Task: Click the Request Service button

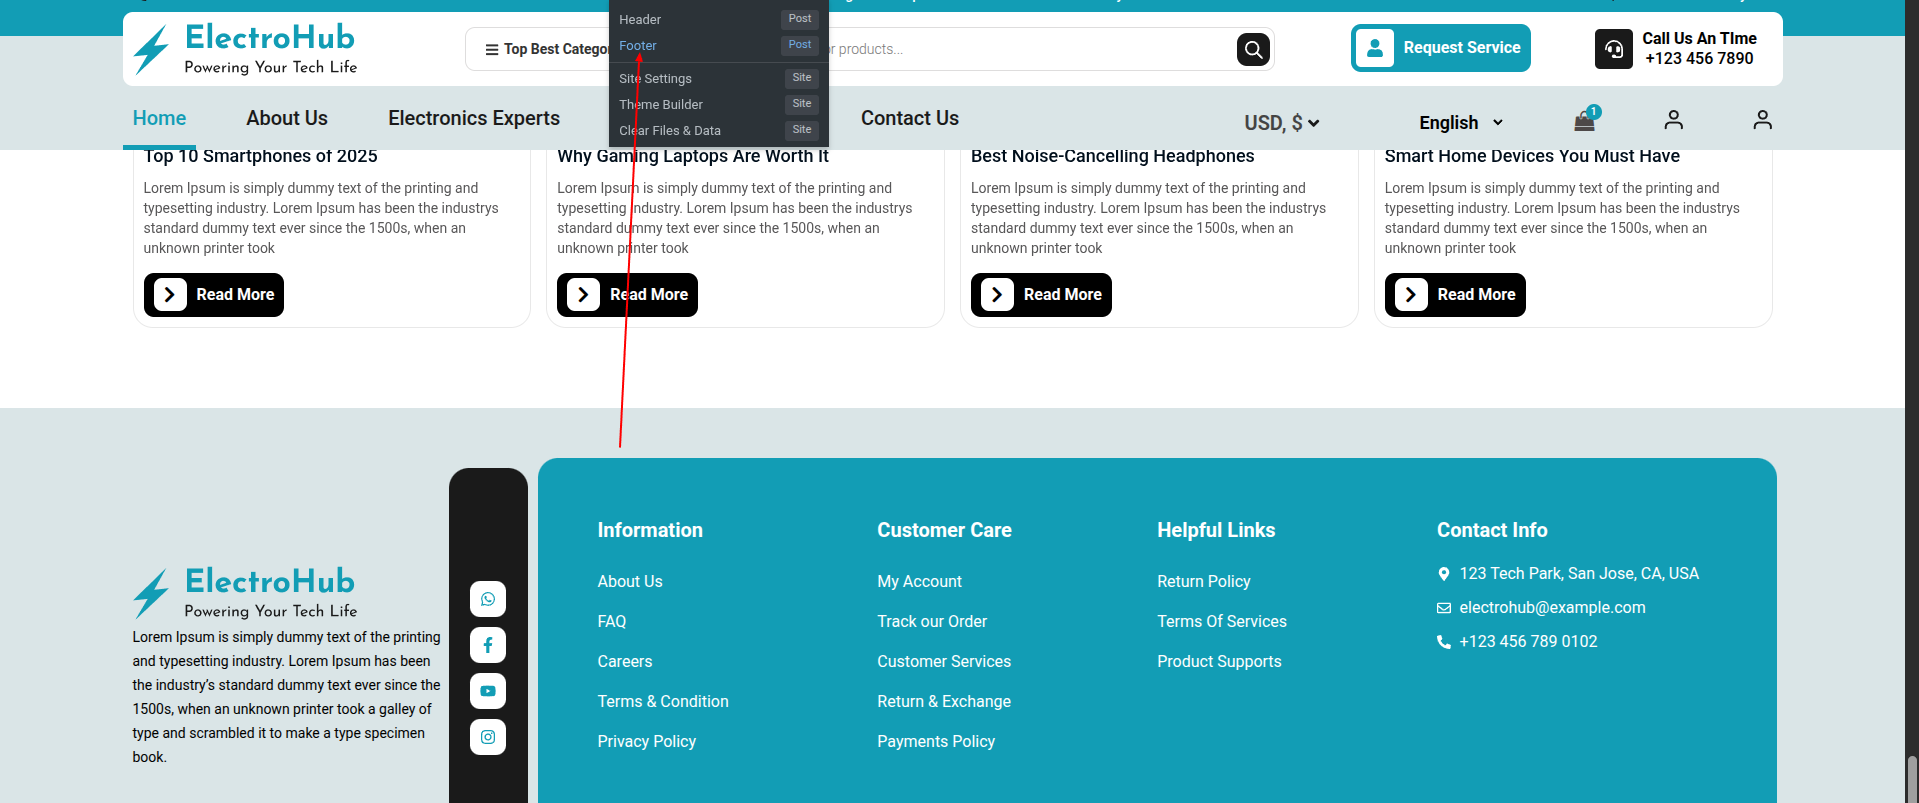Action: (x=1440, y=48)
